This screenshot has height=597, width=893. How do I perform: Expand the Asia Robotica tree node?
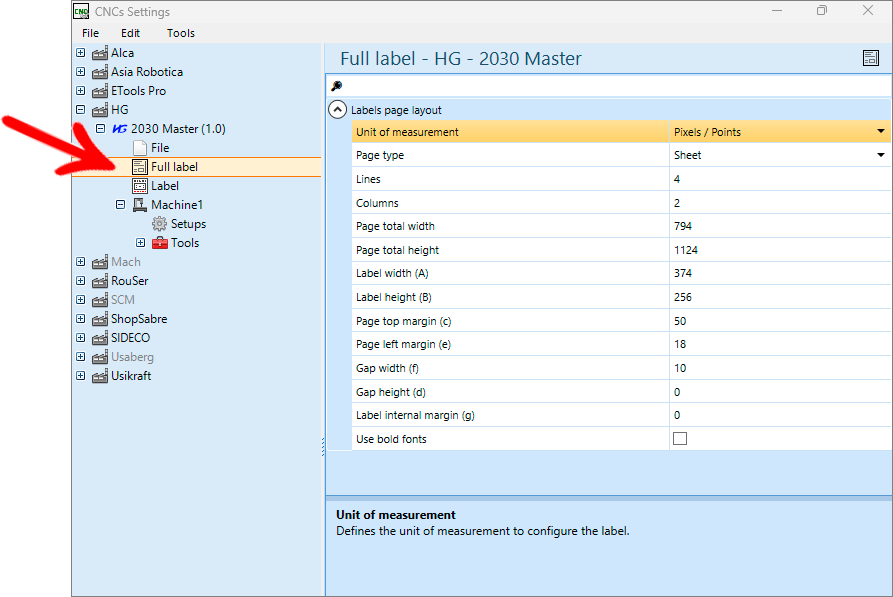click(80, 72)
